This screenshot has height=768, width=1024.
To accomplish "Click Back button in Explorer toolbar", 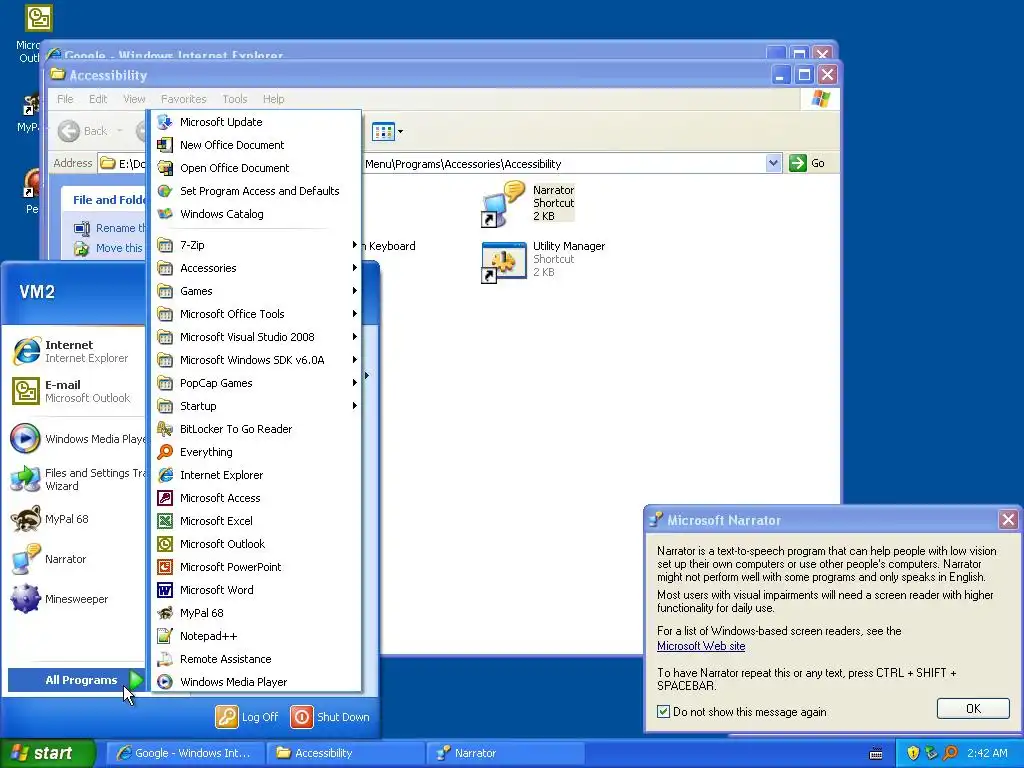I will pyautogui.click(x=82, y=131).
